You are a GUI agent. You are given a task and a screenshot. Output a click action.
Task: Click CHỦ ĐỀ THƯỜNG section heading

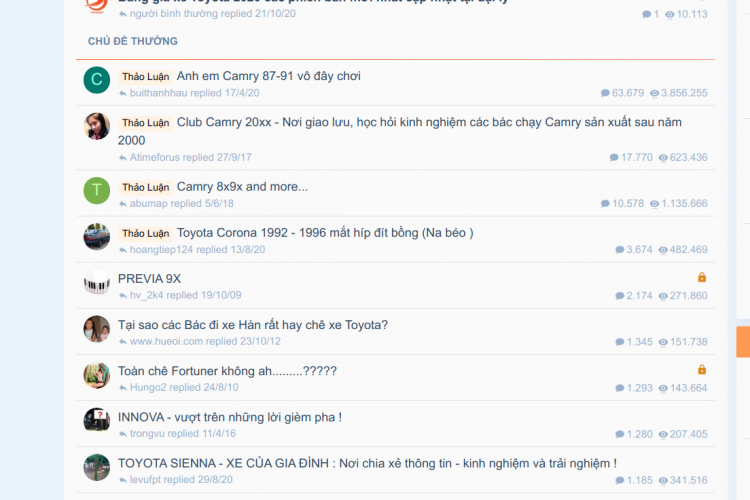point(132,41)
